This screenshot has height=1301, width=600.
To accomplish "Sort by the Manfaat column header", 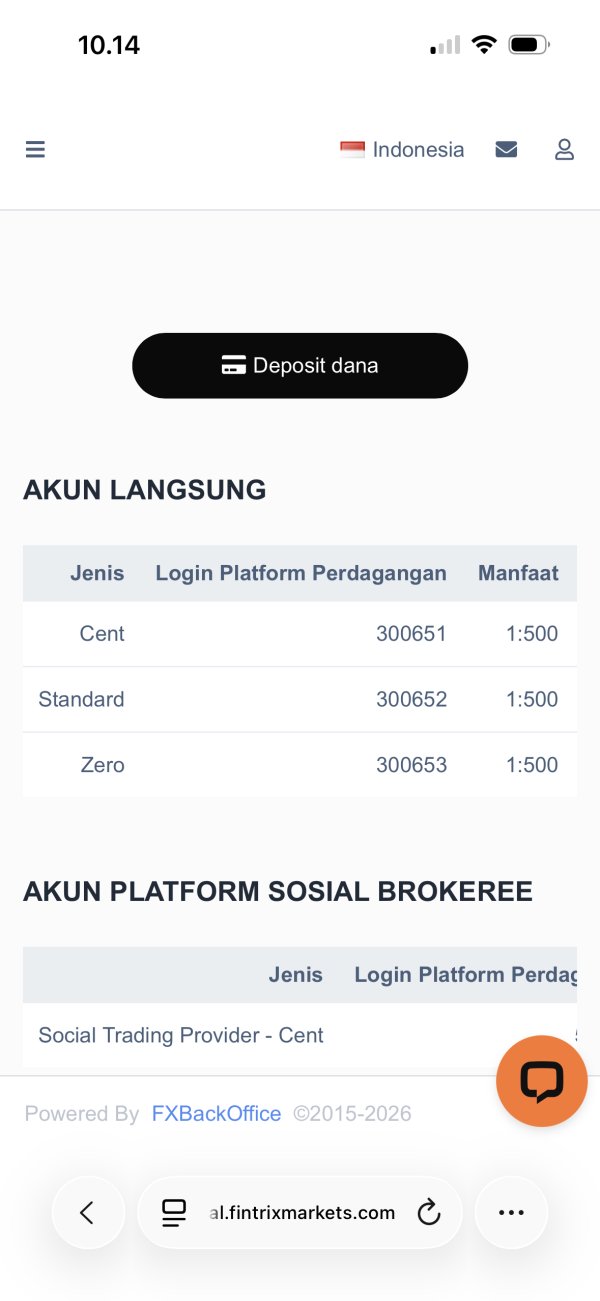I will coord(518,573).
